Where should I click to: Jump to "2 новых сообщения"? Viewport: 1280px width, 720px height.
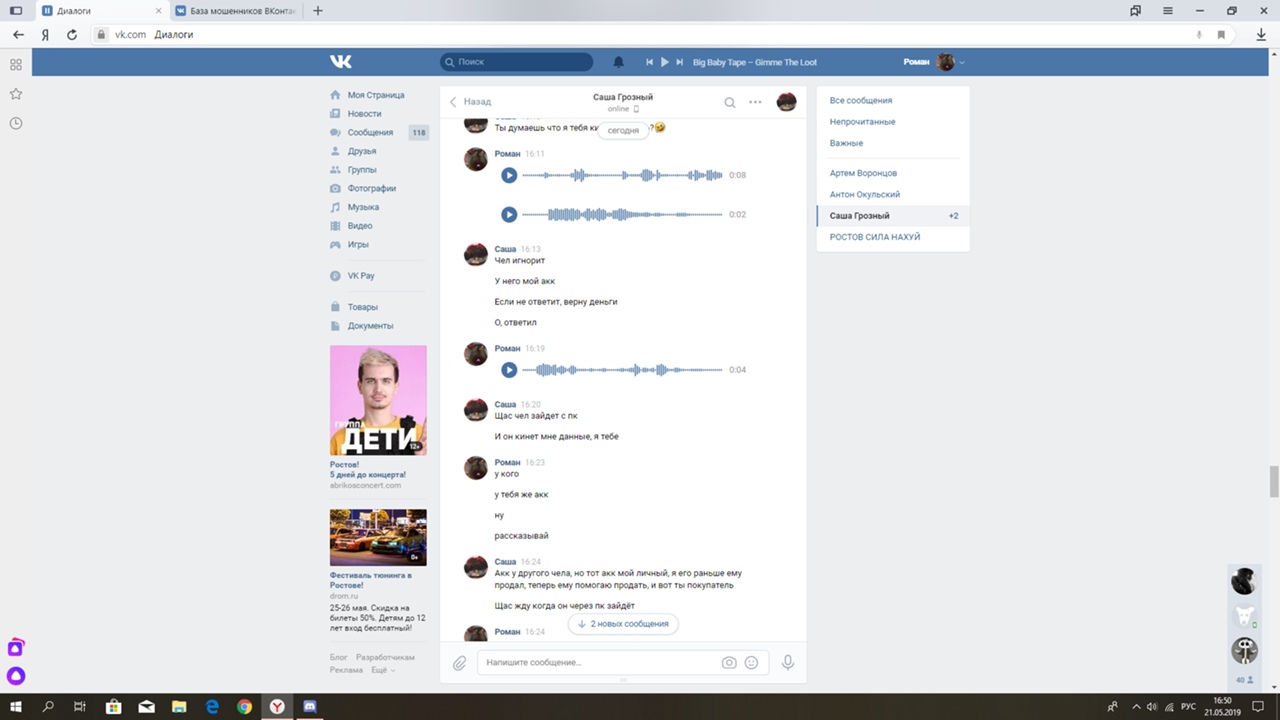(x=624, y=624)
